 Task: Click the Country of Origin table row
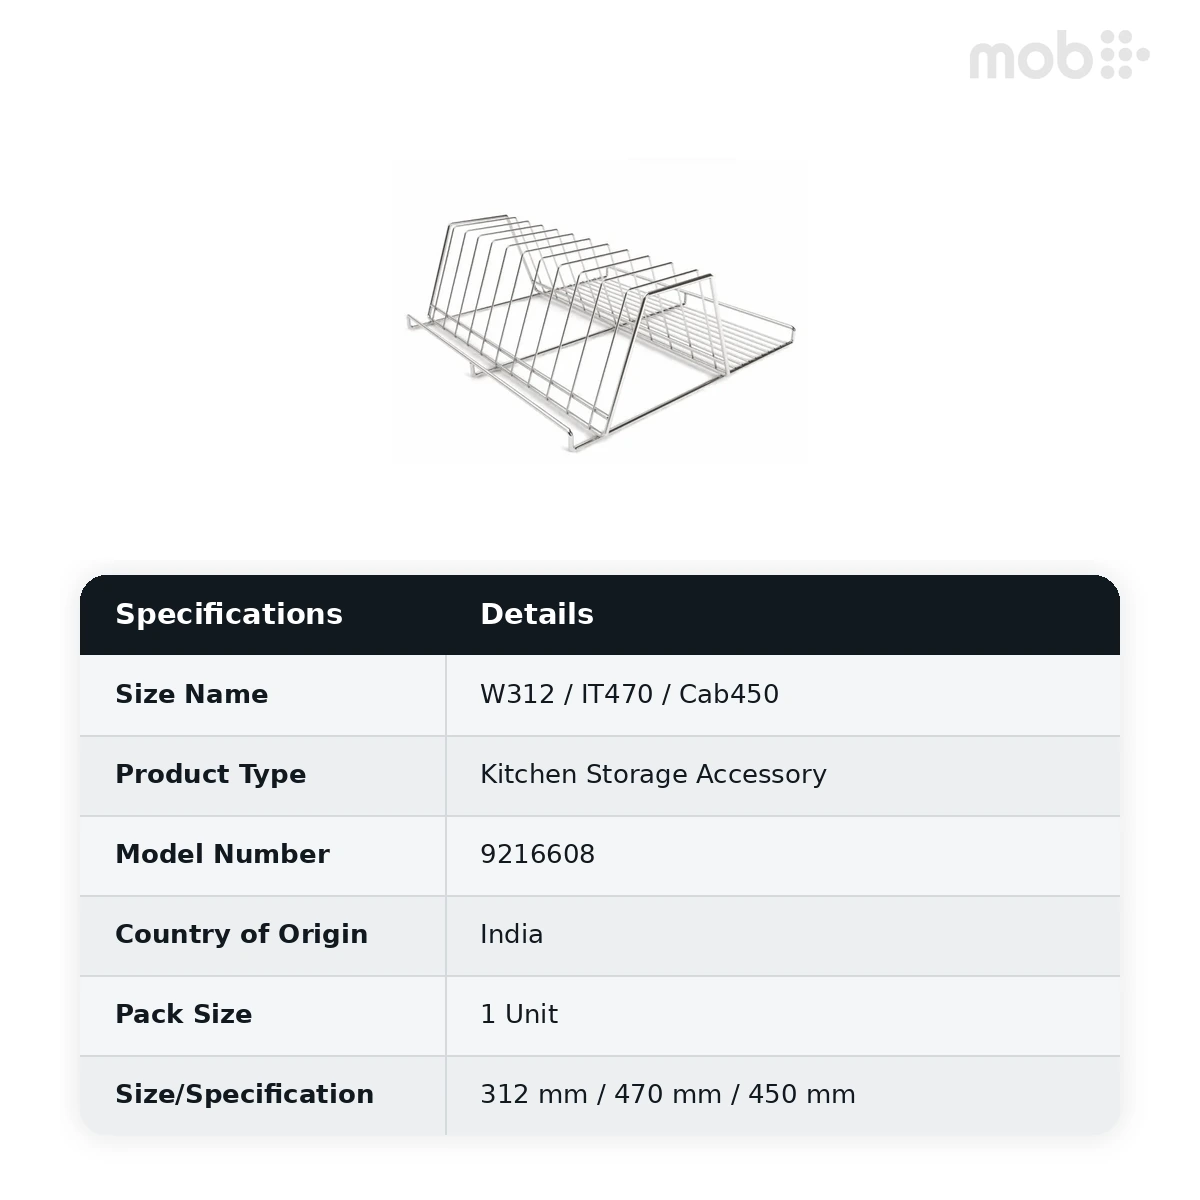tap(600, 935)
